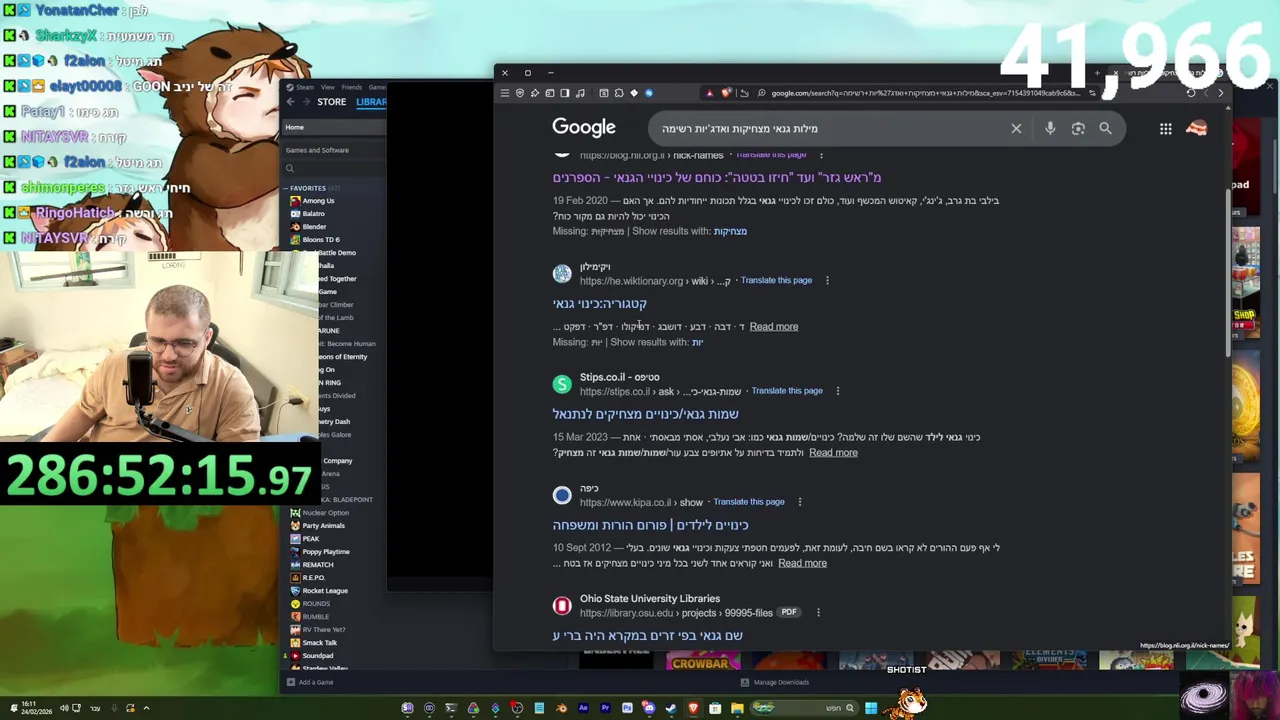Viewport: 1280px width, 720px height.
Task: Click Translate this page for wiktionary result
Action: [776, 280]
